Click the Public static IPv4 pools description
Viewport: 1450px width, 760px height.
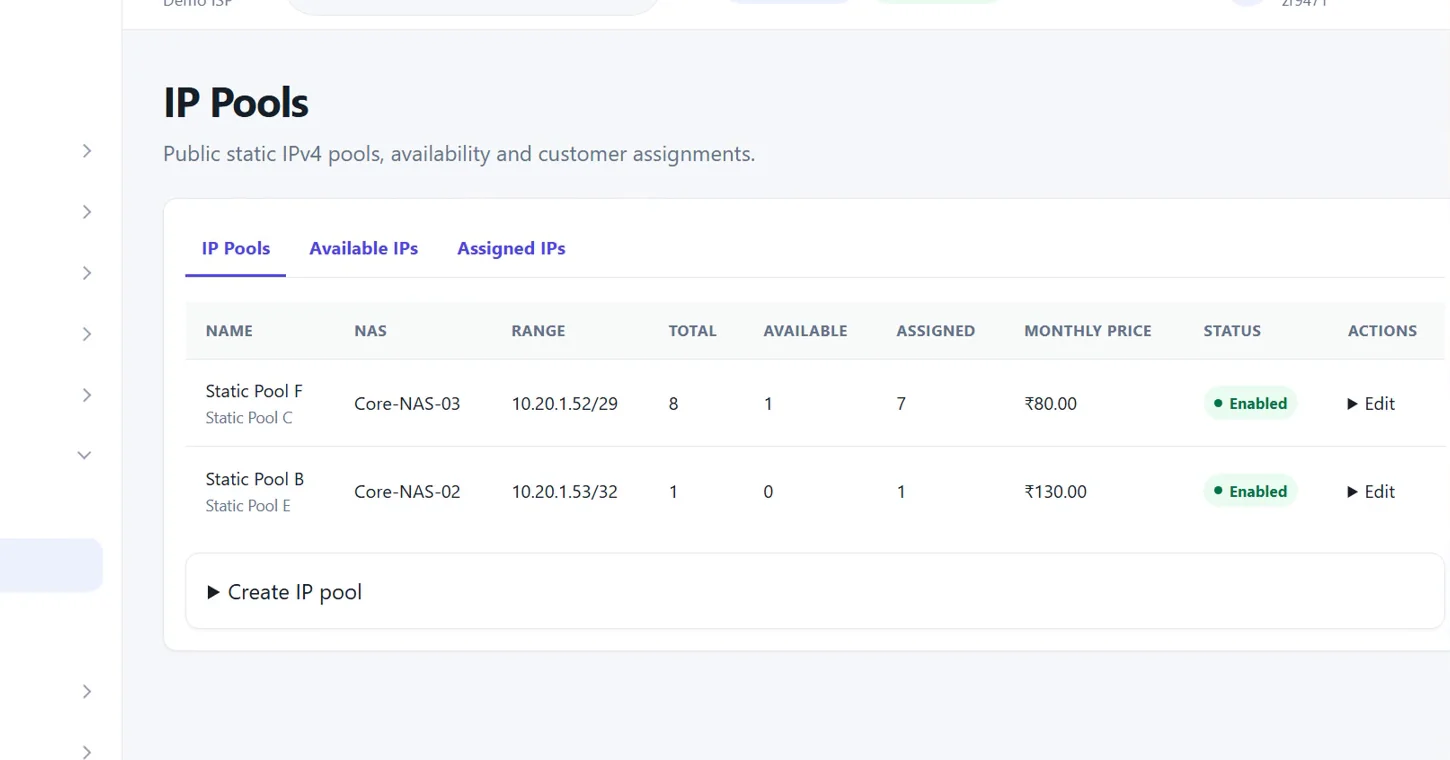pos(459,154)
